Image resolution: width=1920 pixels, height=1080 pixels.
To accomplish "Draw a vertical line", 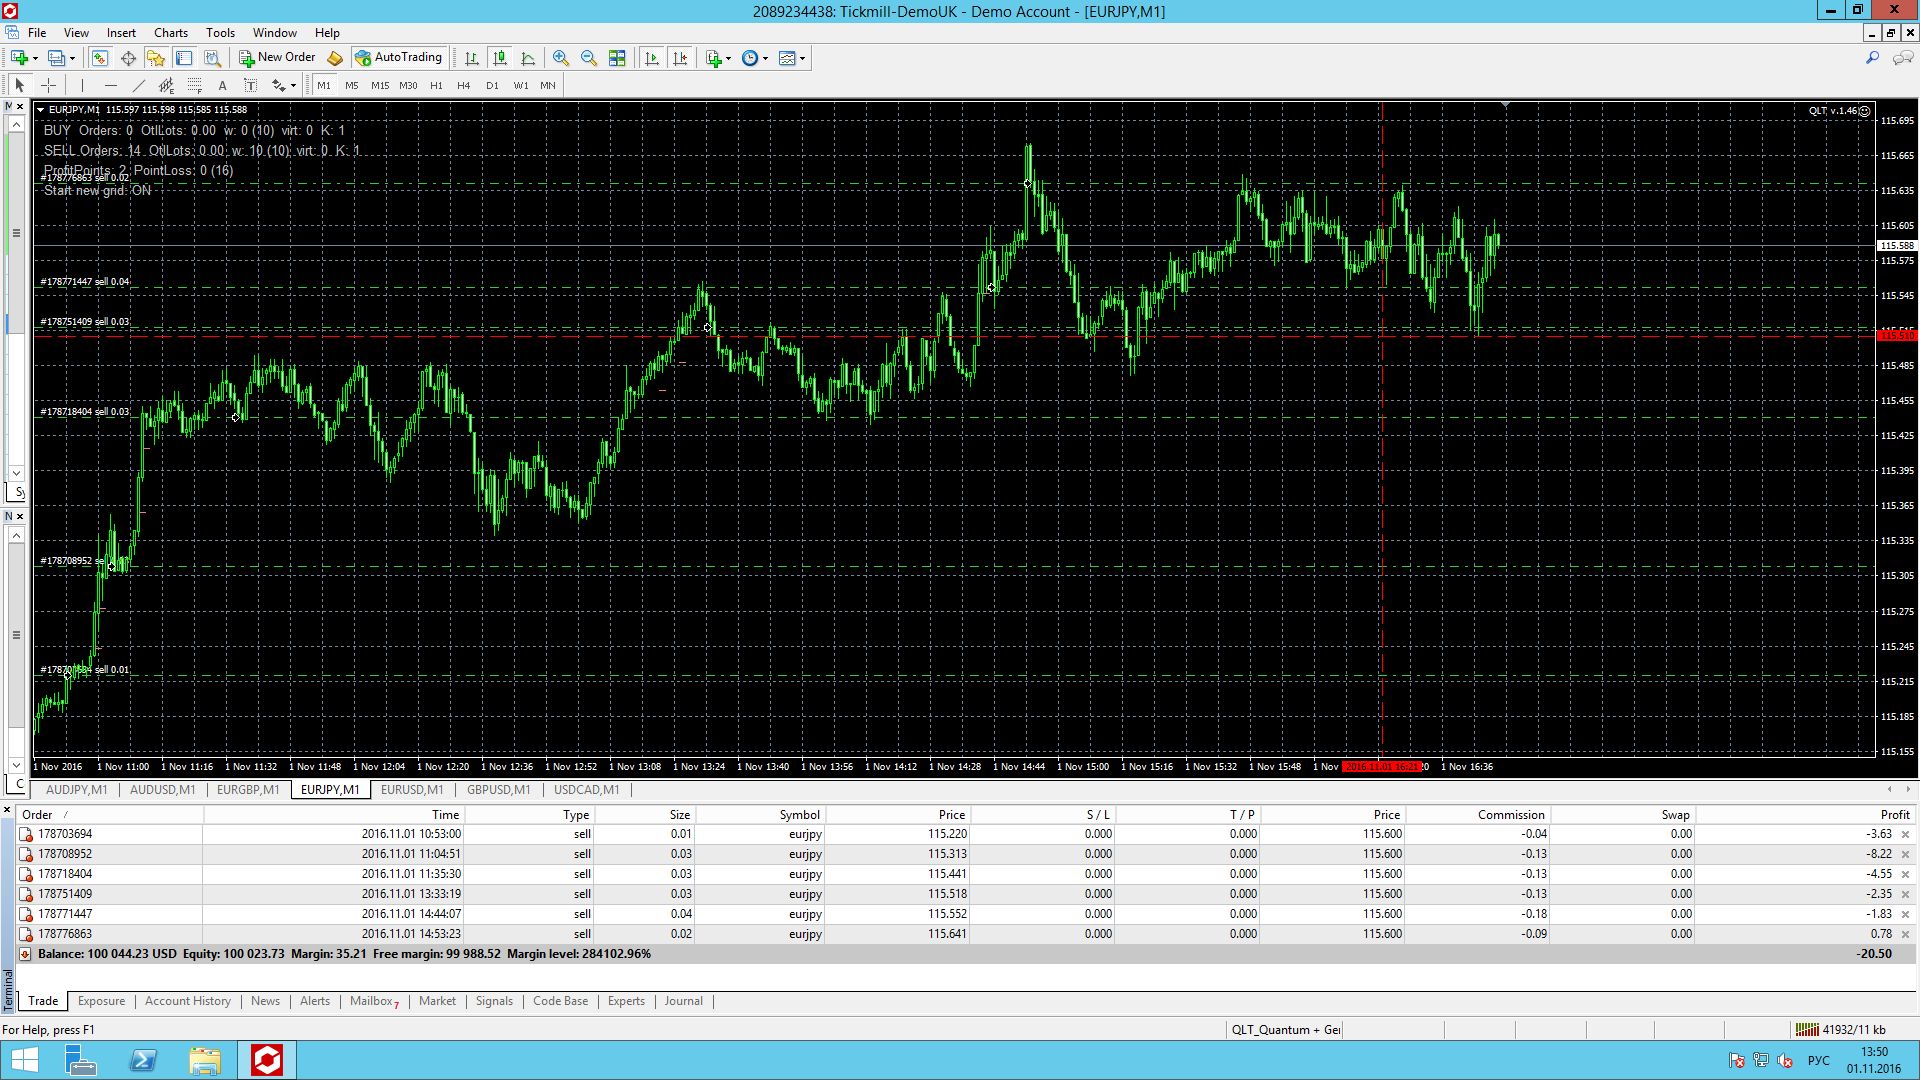I will [x=82, y=85].
